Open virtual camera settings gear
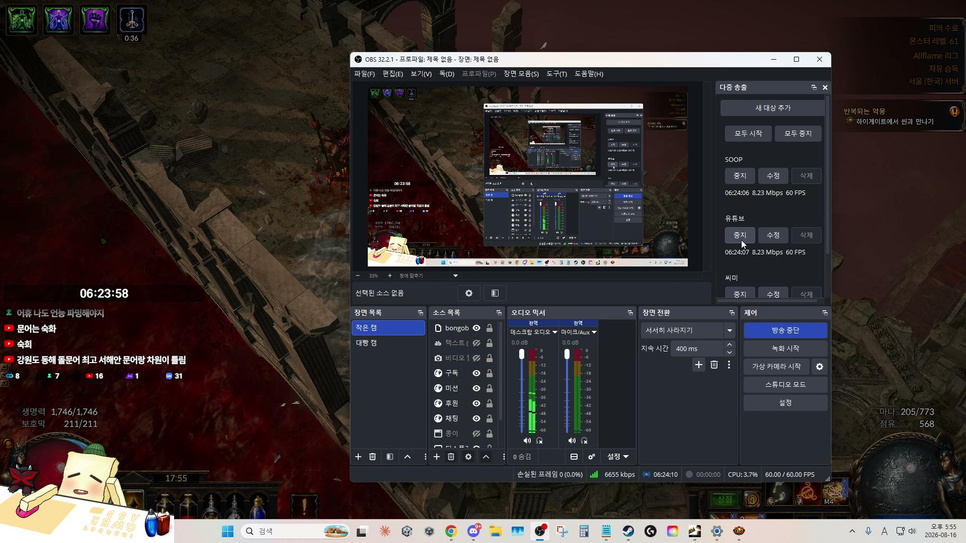Viewport: 966px width, 543px height. [x=819, y=367]
